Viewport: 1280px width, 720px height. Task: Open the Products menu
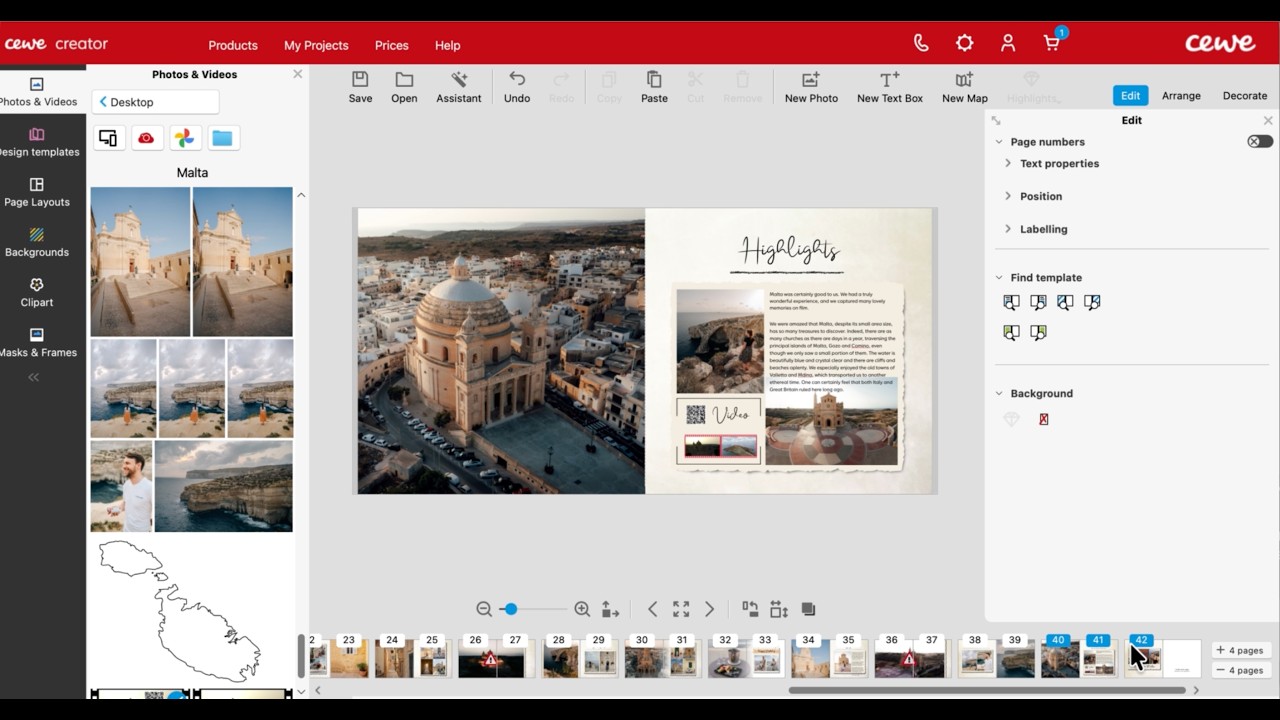pyautogui.click(x=233, y=45)
